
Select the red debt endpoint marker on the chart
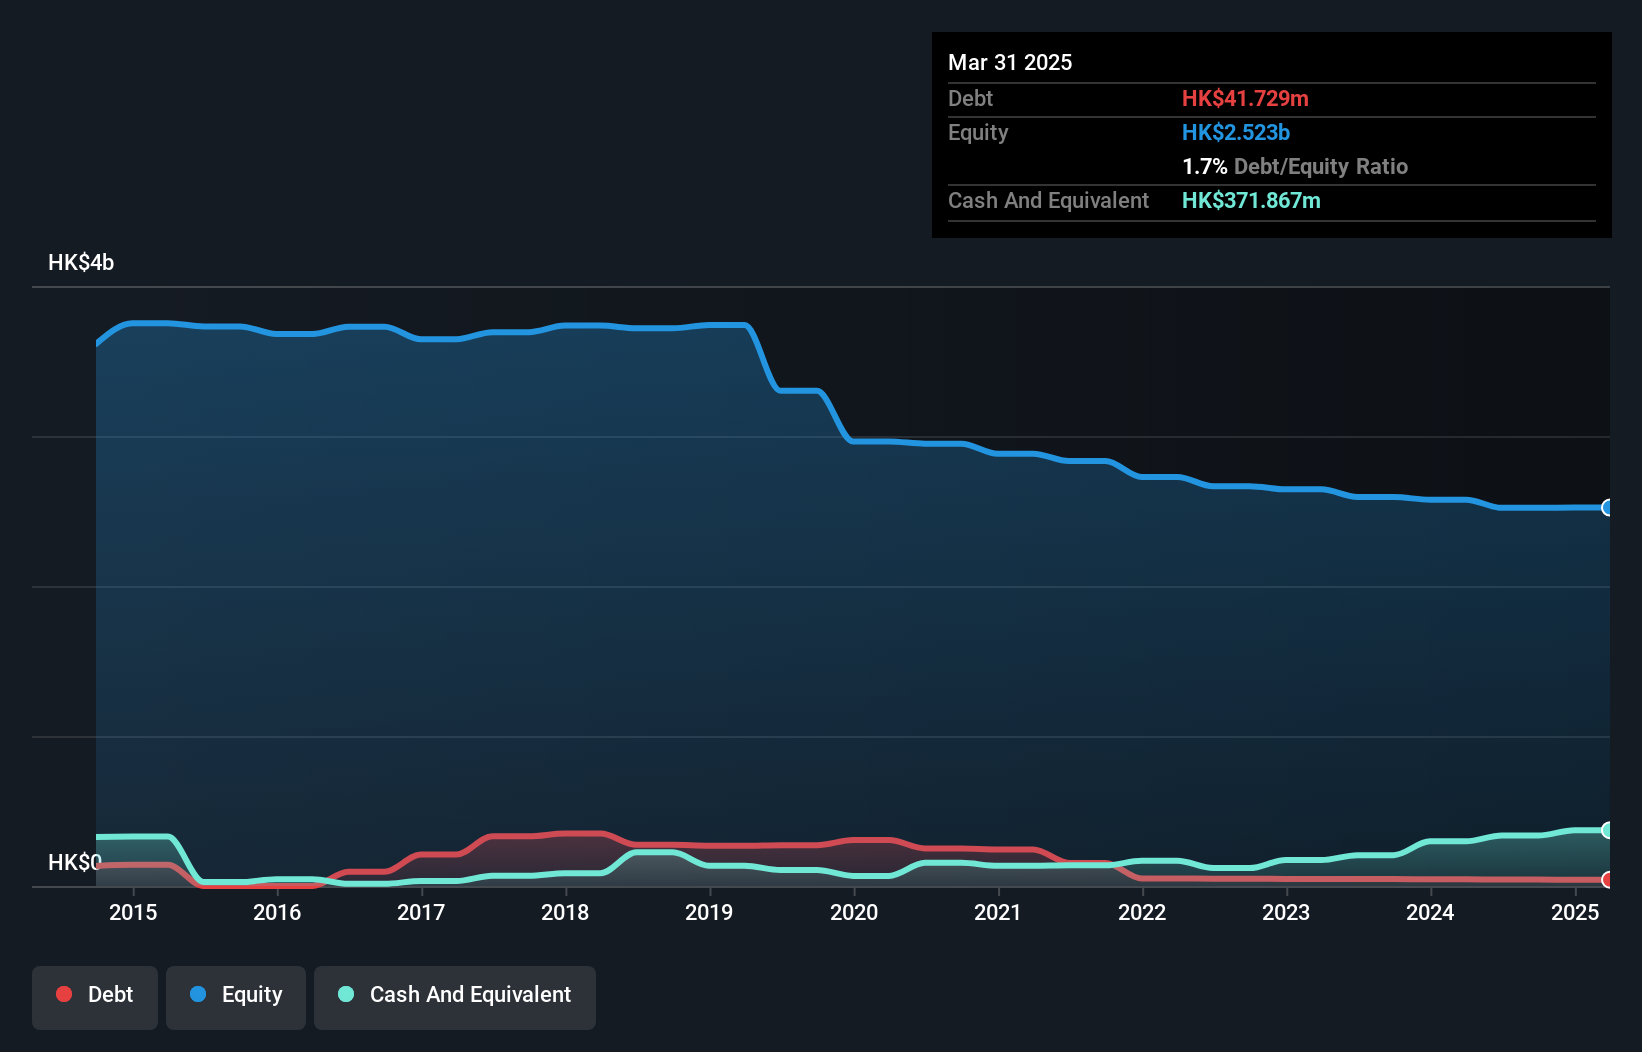(x=1606, y=880)
